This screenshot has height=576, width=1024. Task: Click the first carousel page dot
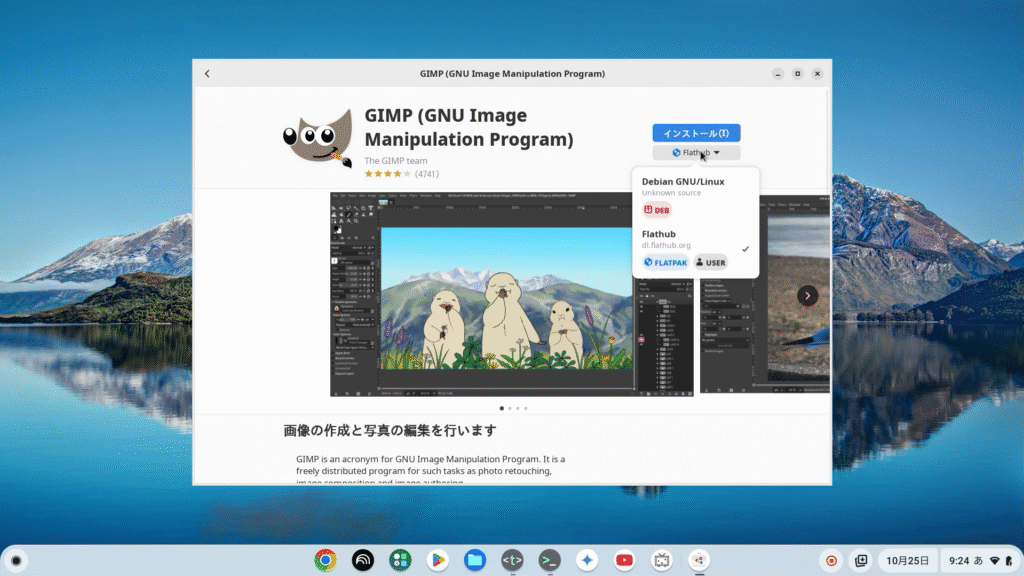pos(501,408)
